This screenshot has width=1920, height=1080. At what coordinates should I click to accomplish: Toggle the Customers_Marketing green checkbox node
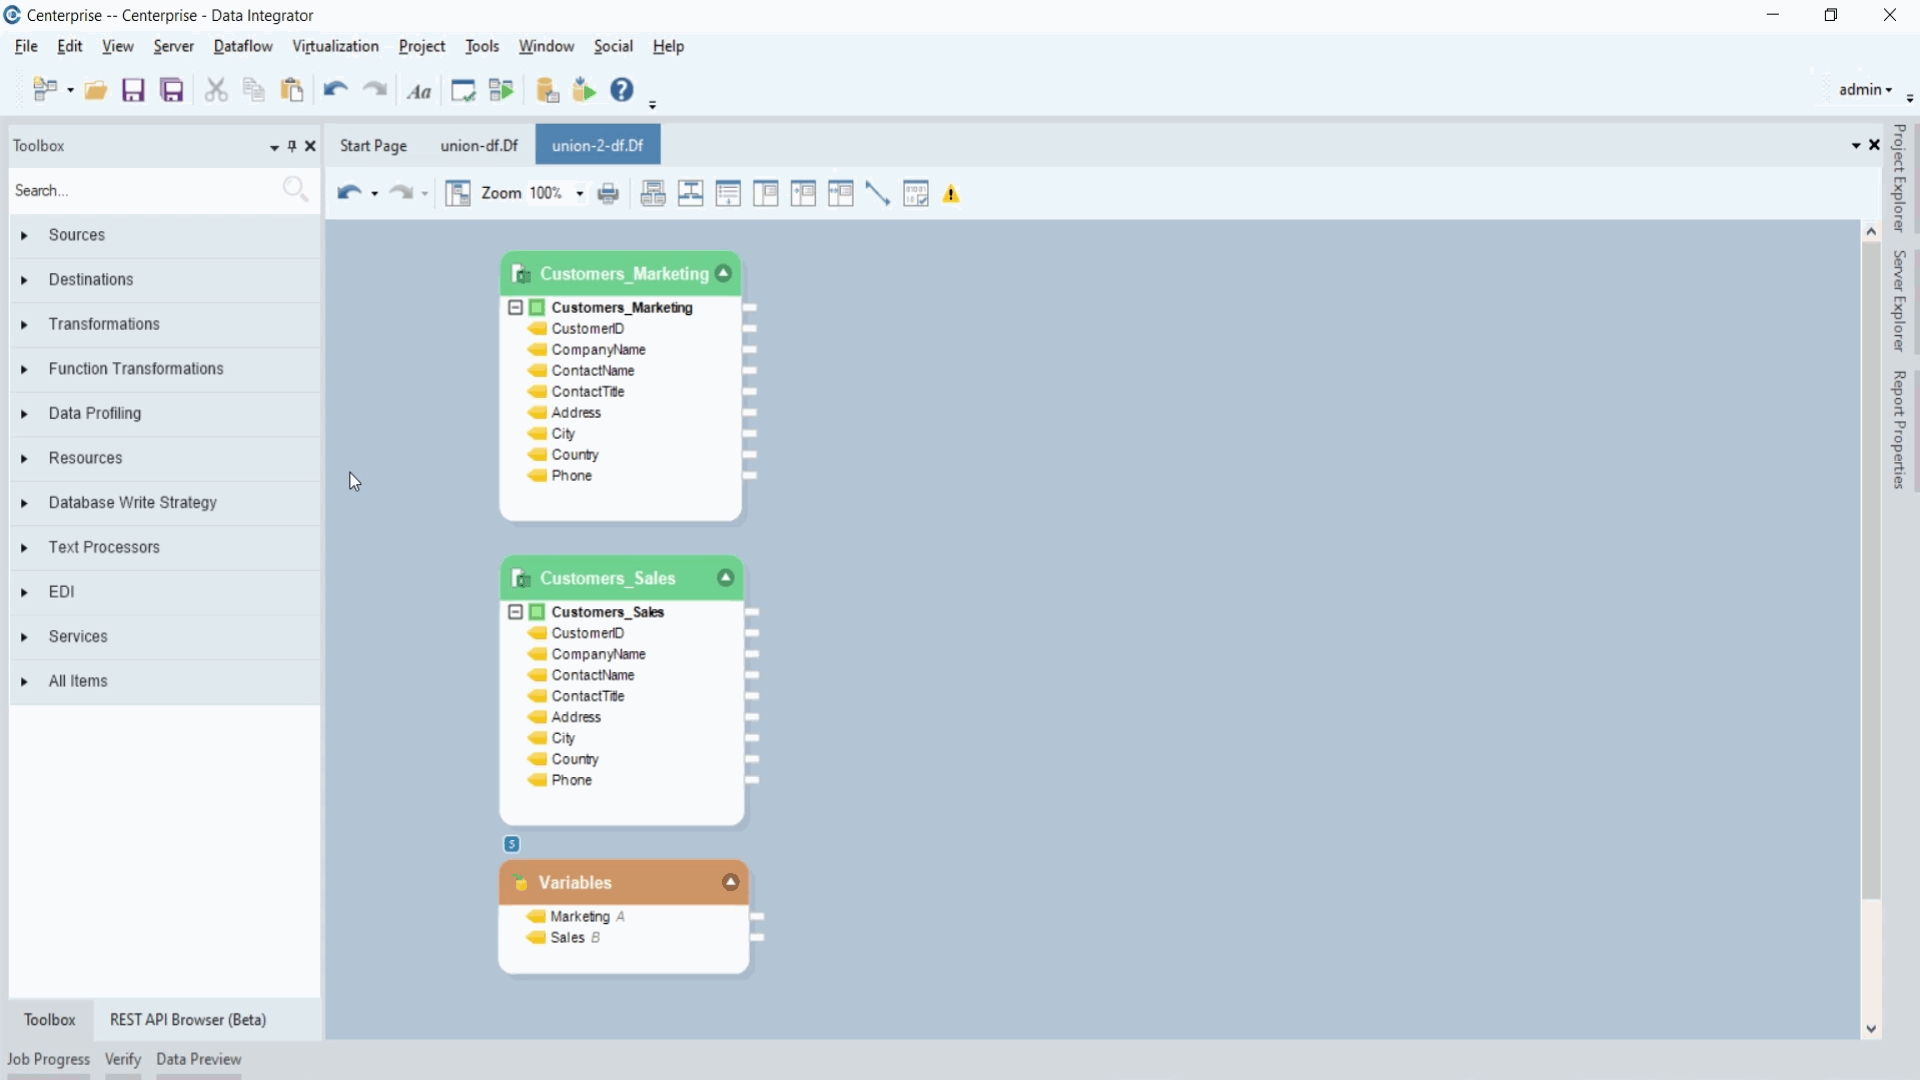[x=537, y=308]
